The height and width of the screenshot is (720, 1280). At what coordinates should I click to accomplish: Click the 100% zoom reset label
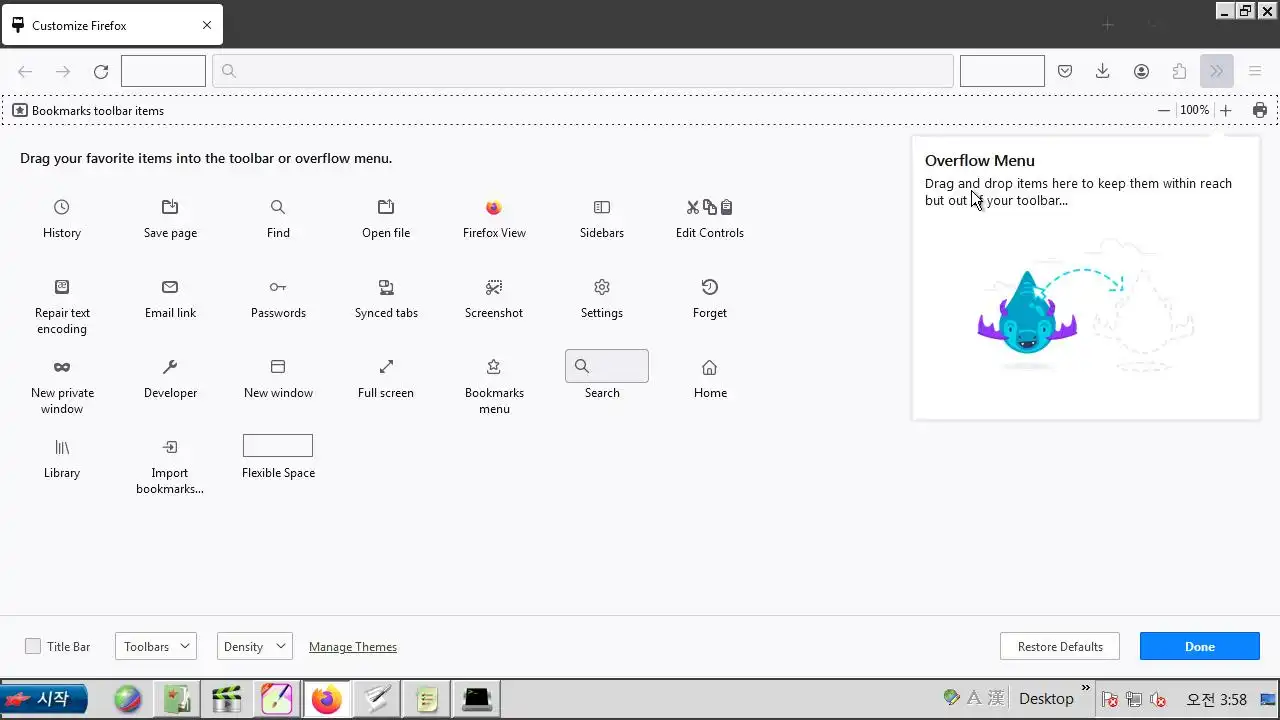(1195, 110)
